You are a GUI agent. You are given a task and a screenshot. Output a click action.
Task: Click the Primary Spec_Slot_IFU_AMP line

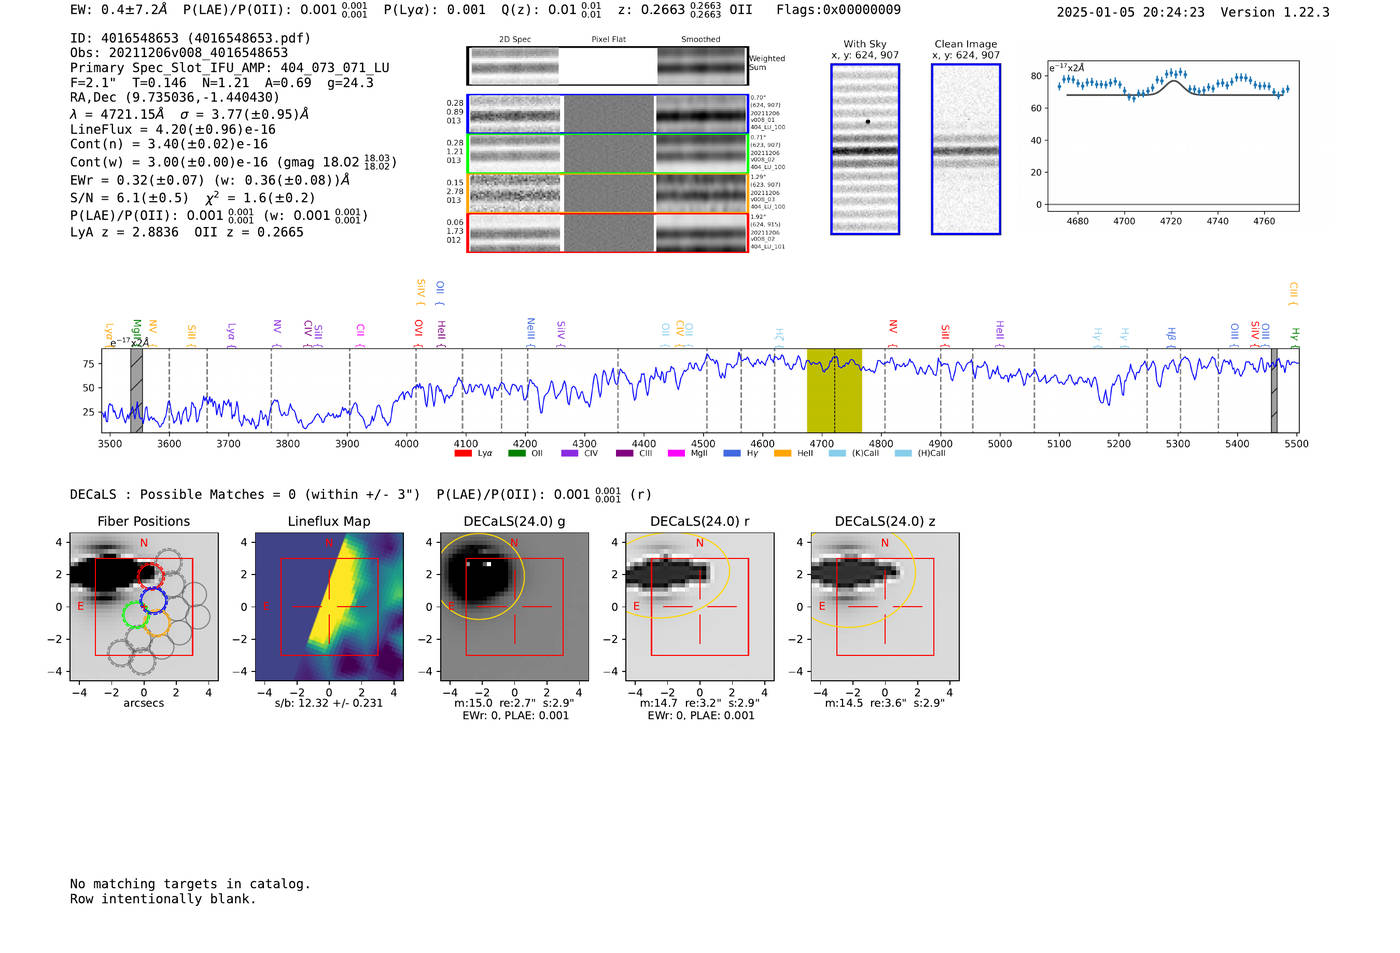click(x=230, y=68)
